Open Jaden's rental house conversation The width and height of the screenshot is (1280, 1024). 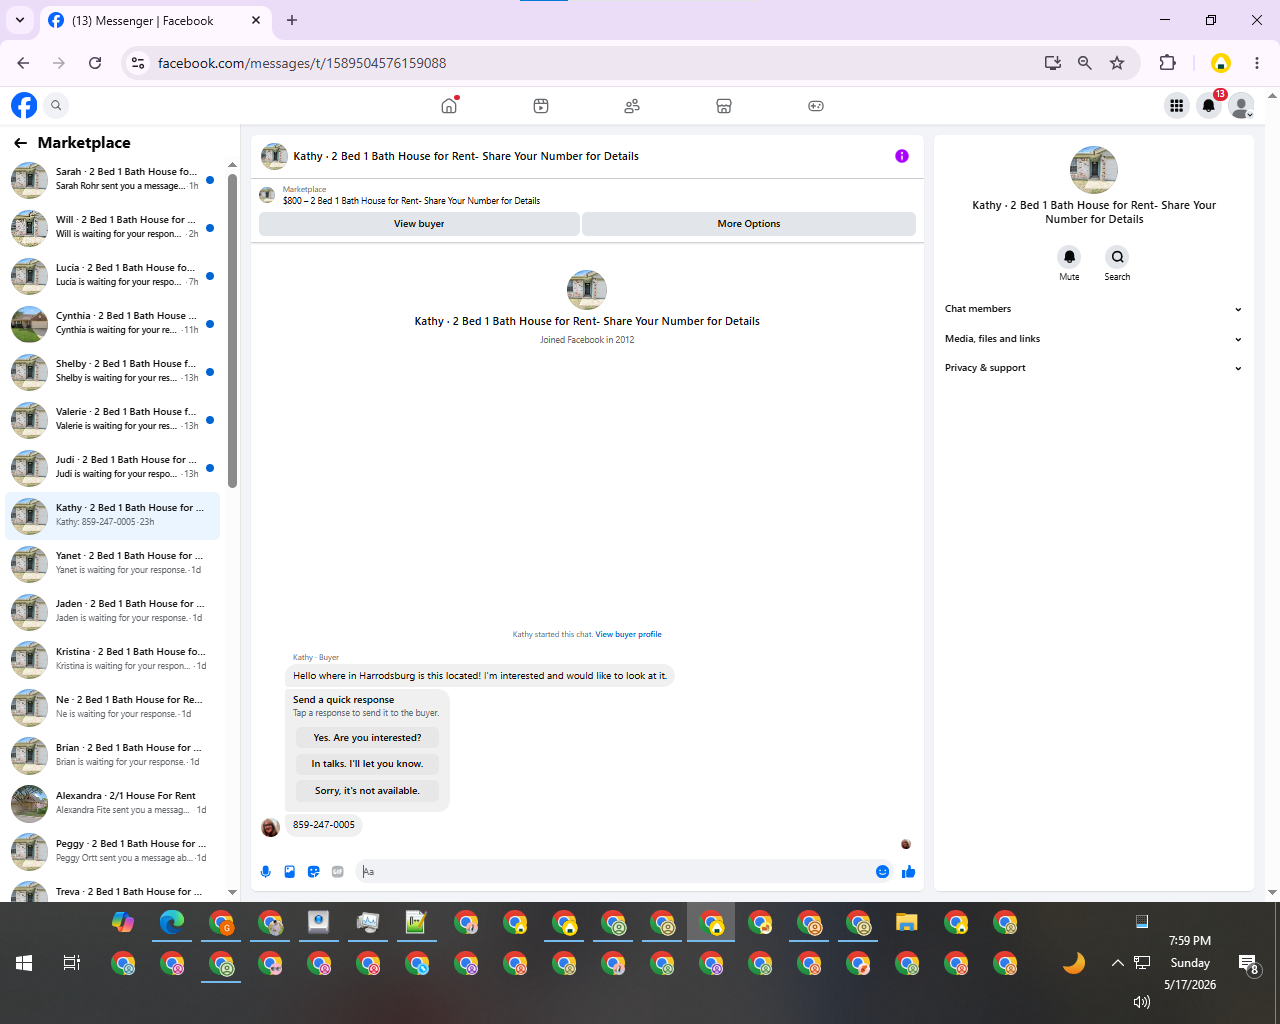113,611
